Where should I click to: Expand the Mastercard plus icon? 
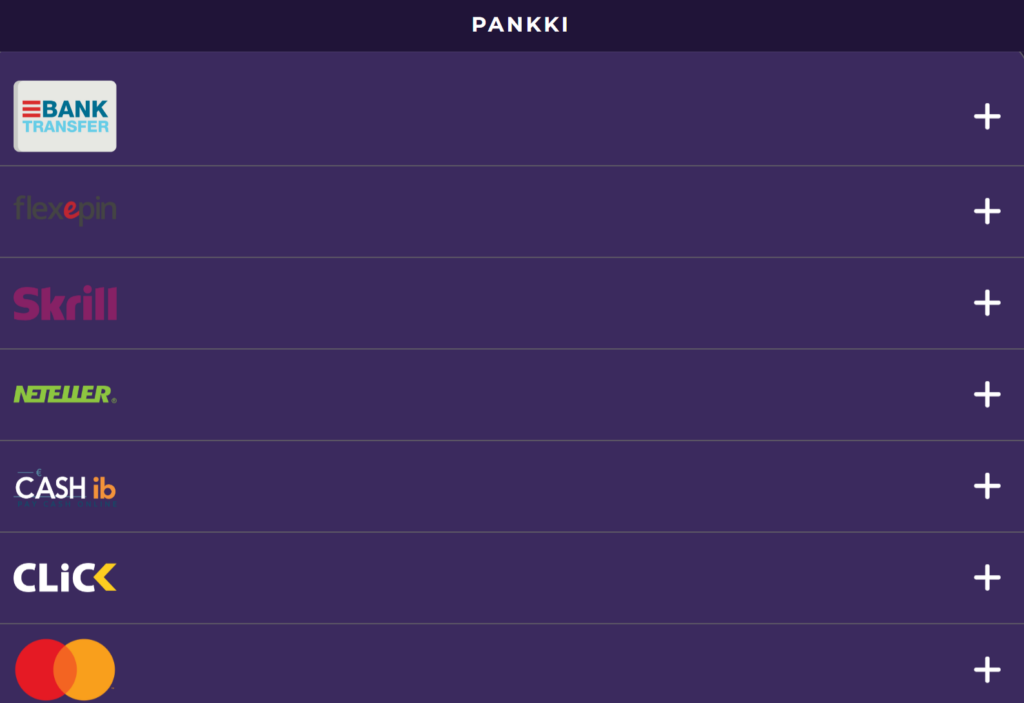click(x=986, y=670)
